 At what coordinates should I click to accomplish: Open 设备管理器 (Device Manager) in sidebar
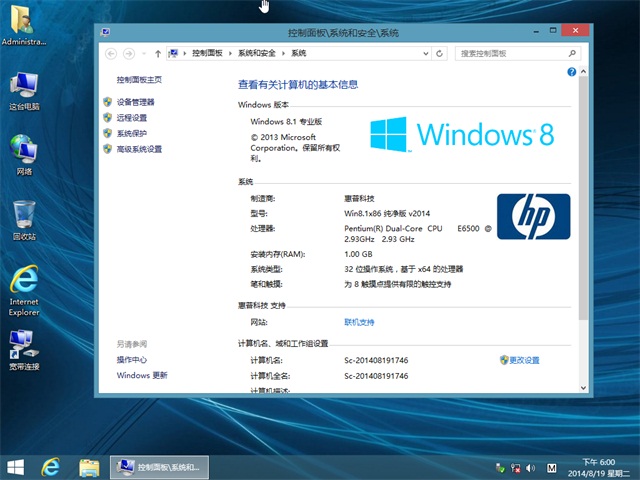point(135,102)
